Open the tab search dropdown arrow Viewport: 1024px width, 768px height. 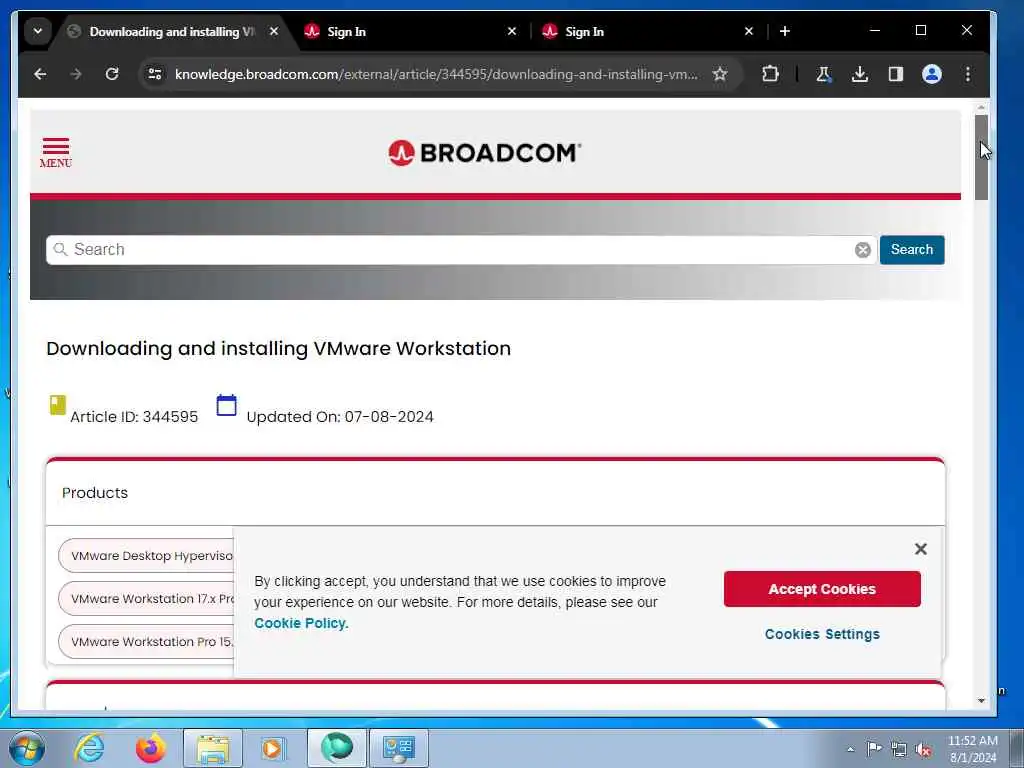pos(38,31)
